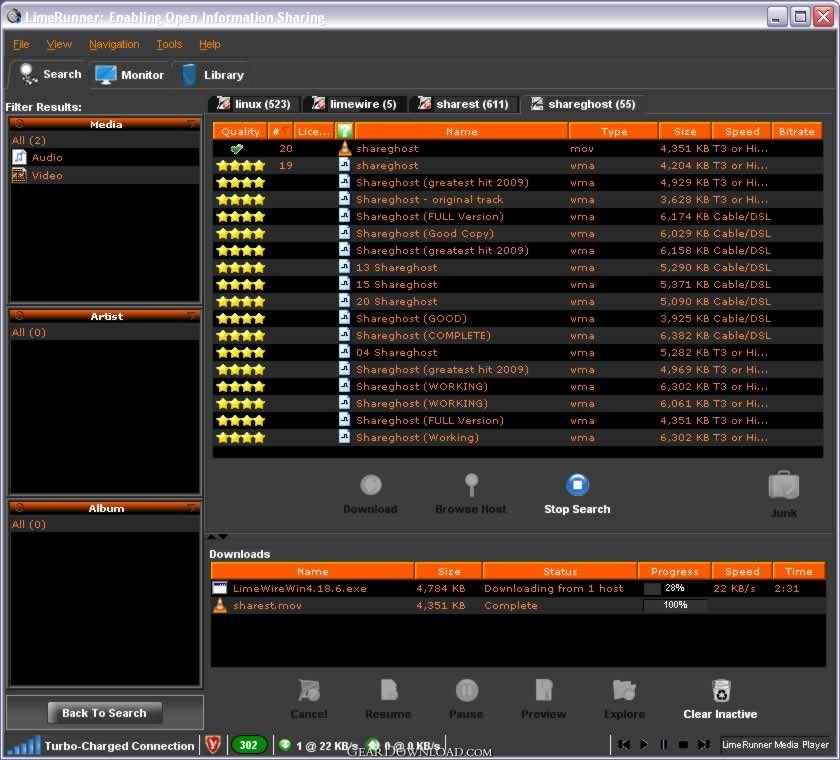Open the File menu
The image size is (840, 760).
pos(21,44)
